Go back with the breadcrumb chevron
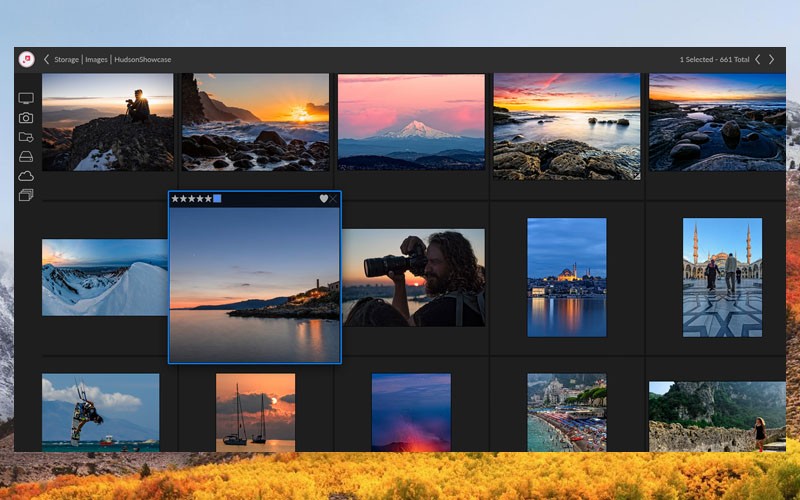This screenshot has height=500, width=800. (46, 60)
